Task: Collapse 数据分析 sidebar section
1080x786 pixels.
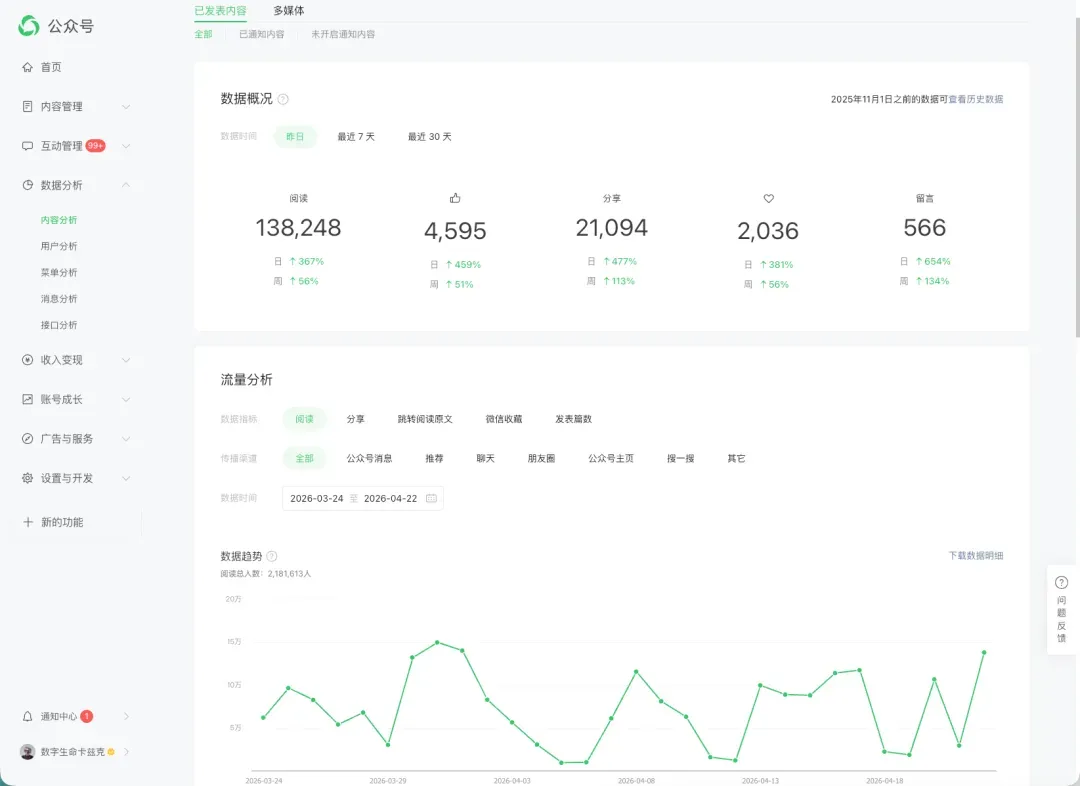Action: (126, 185)
